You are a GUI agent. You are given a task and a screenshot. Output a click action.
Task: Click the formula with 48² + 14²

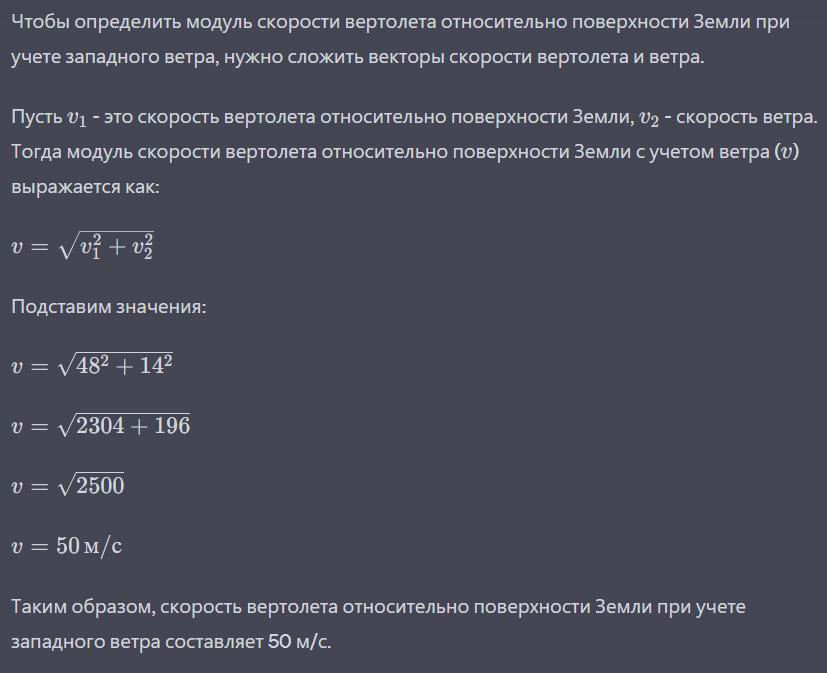click(x=92, y=365)
